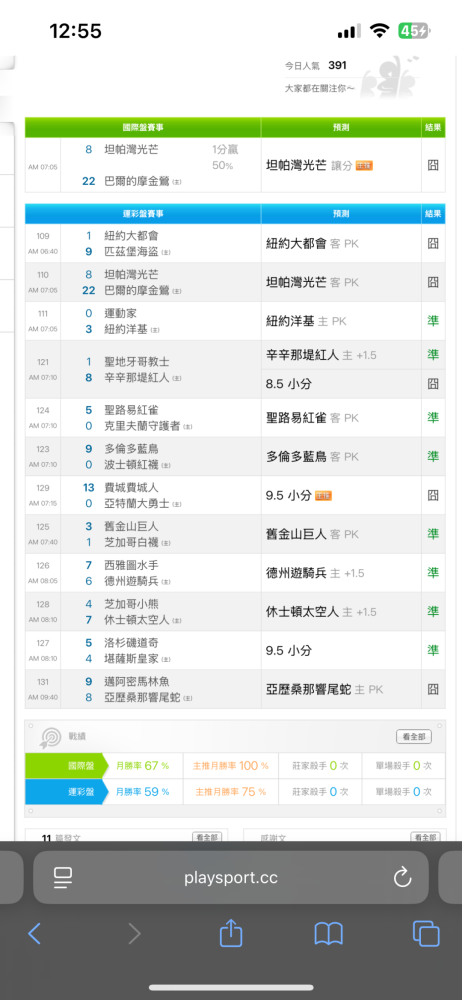Click 匹茲堡海盜 team name
This screenshot has height=1000, width=462.
point(130,251)
